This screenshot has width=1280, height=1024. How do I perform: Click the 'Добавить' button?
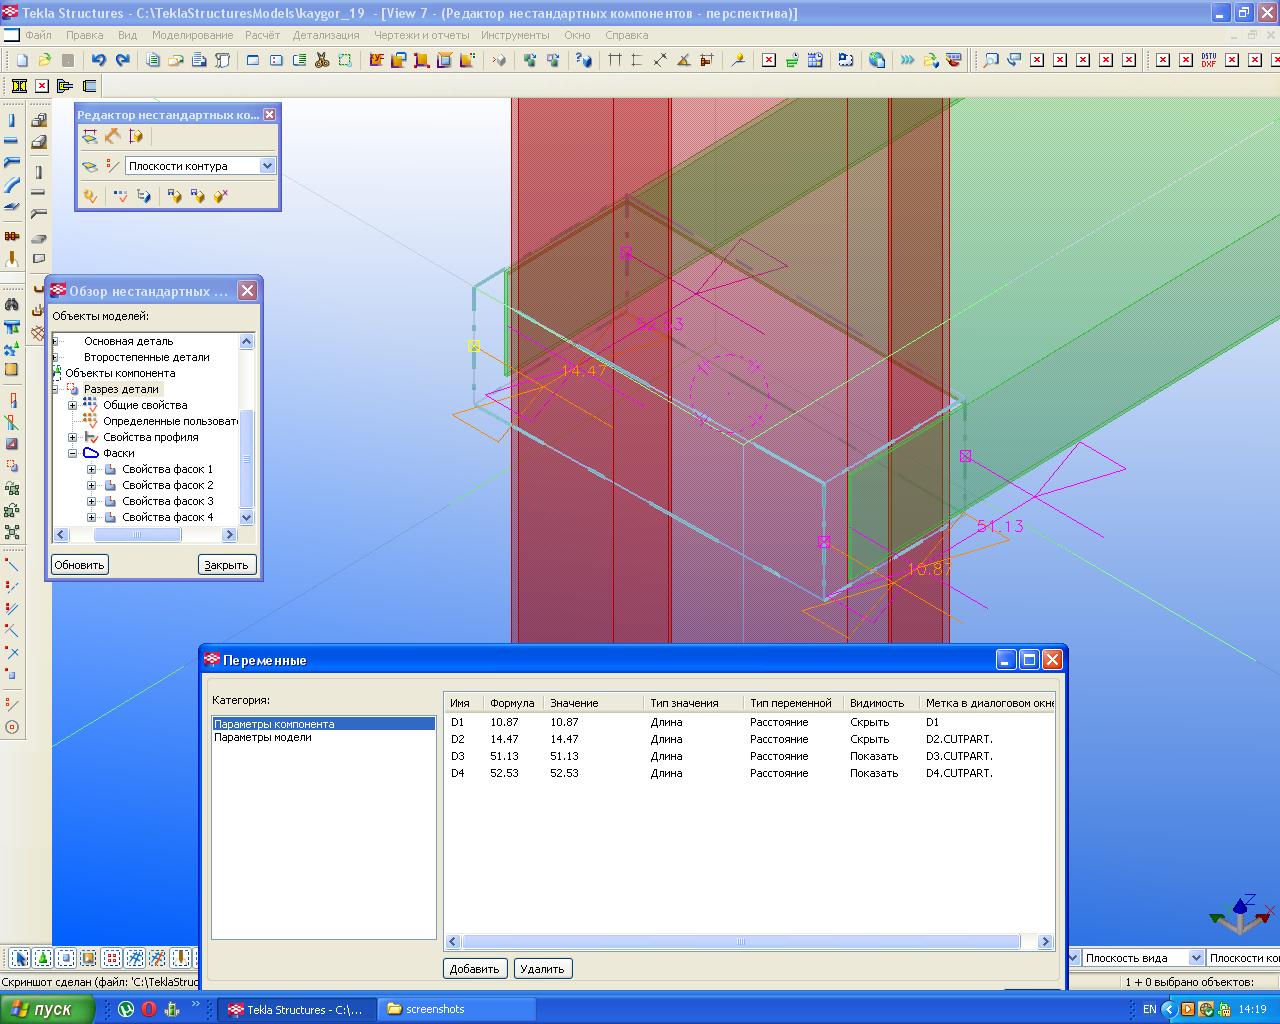(x=474, y=968)
